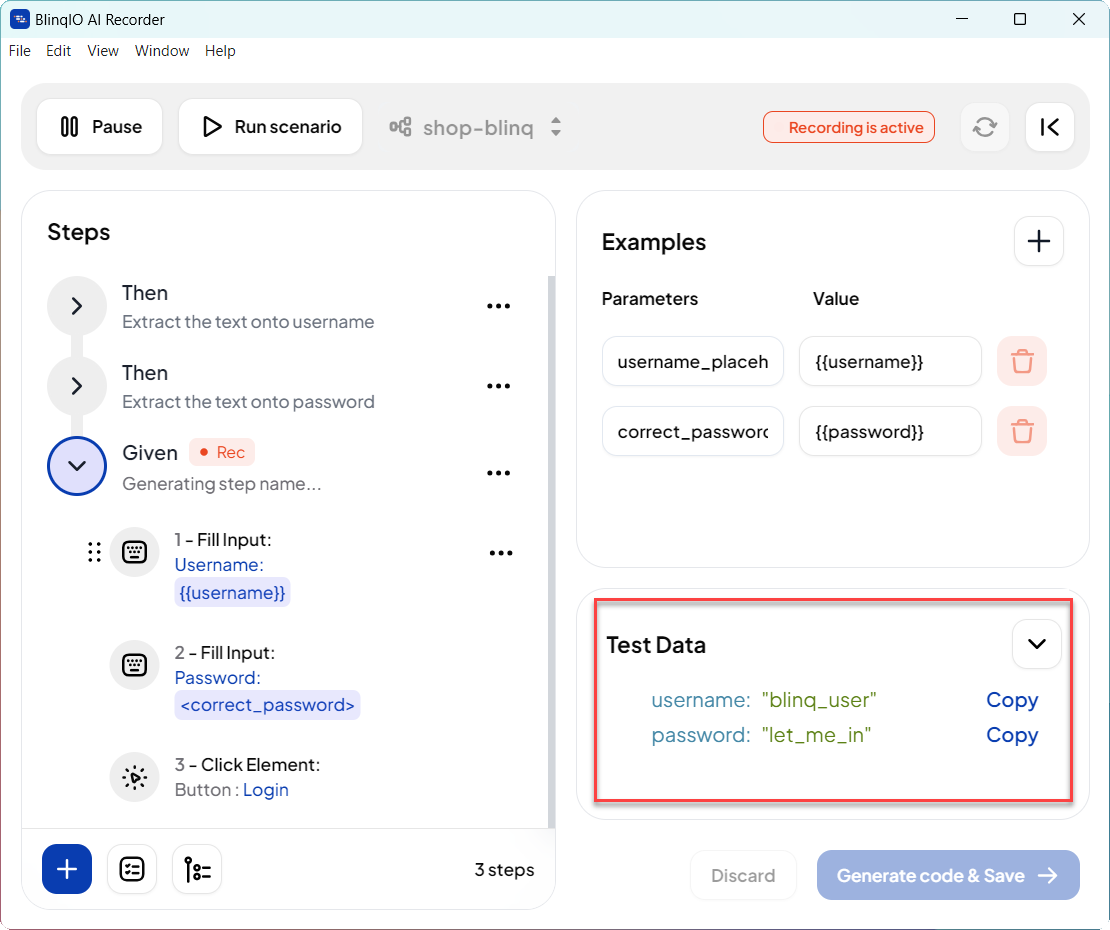This screenshot has width=1110, height=930.
Task: Click the refresh sync icon
Action: (x=985, y=127)
